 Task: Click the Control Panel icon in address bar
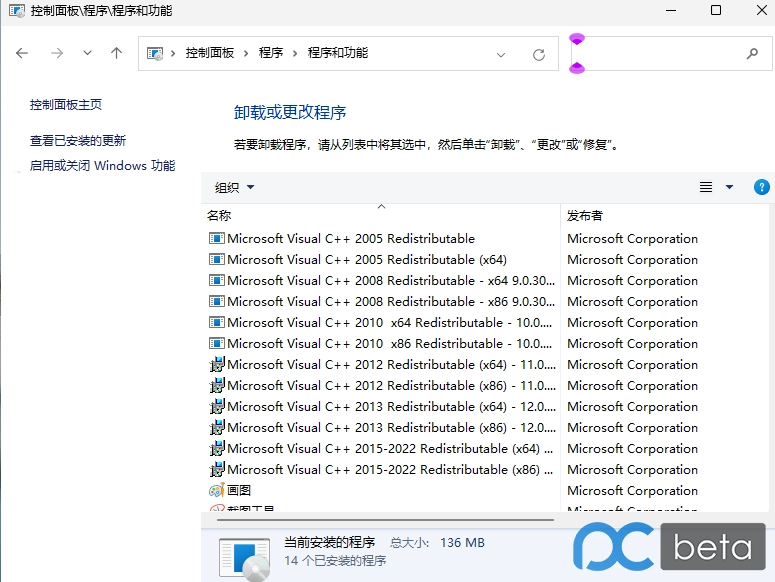(x=155, y=53)
